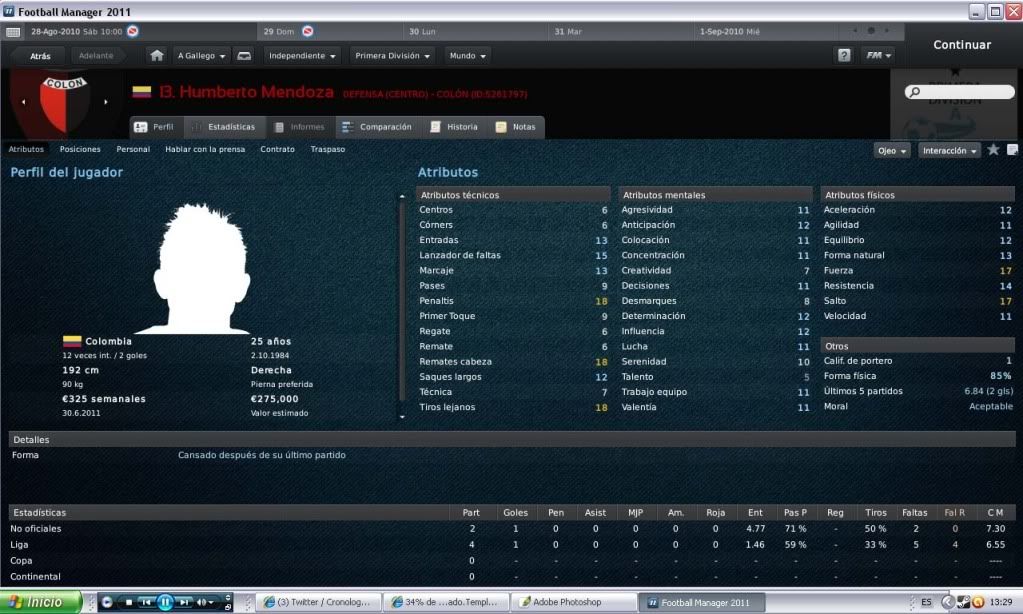The image size is (1023, 614).
Task: Show the previous player with the left arrow on the Colón badge
Action: point(23,102)
